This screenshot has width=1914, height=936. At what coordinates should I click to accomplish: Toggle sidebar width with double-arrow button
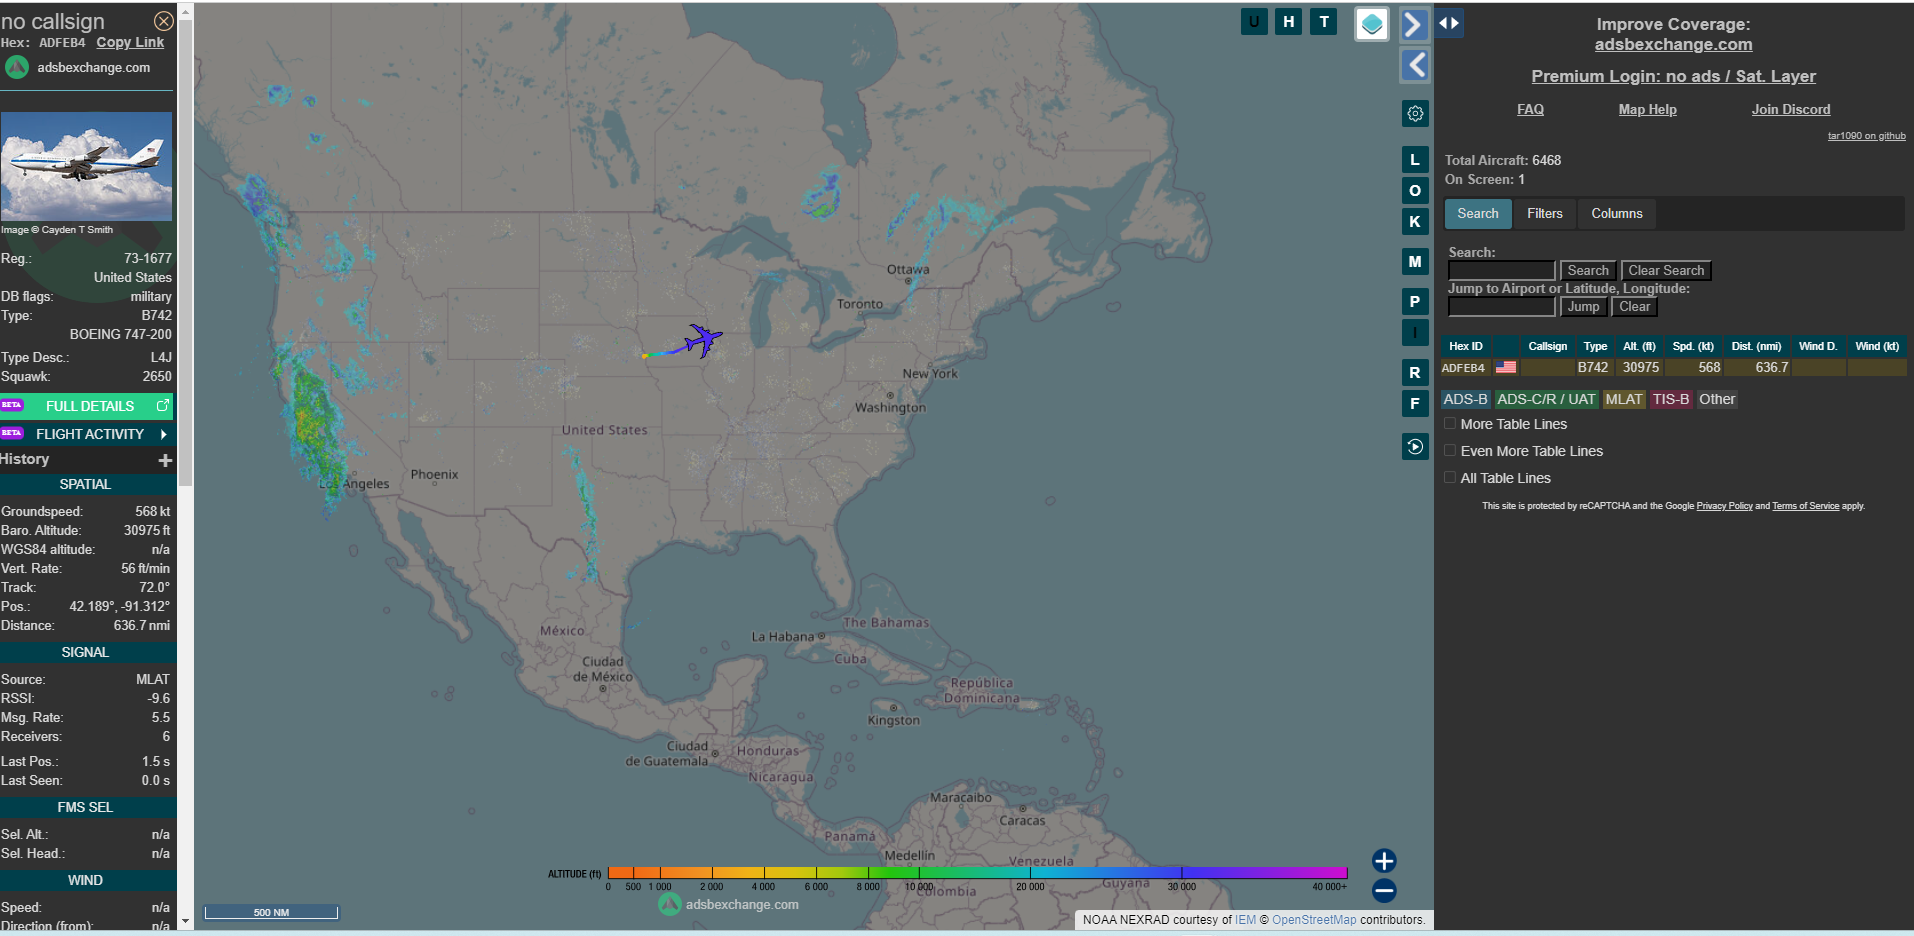[x=1449, y=23]
